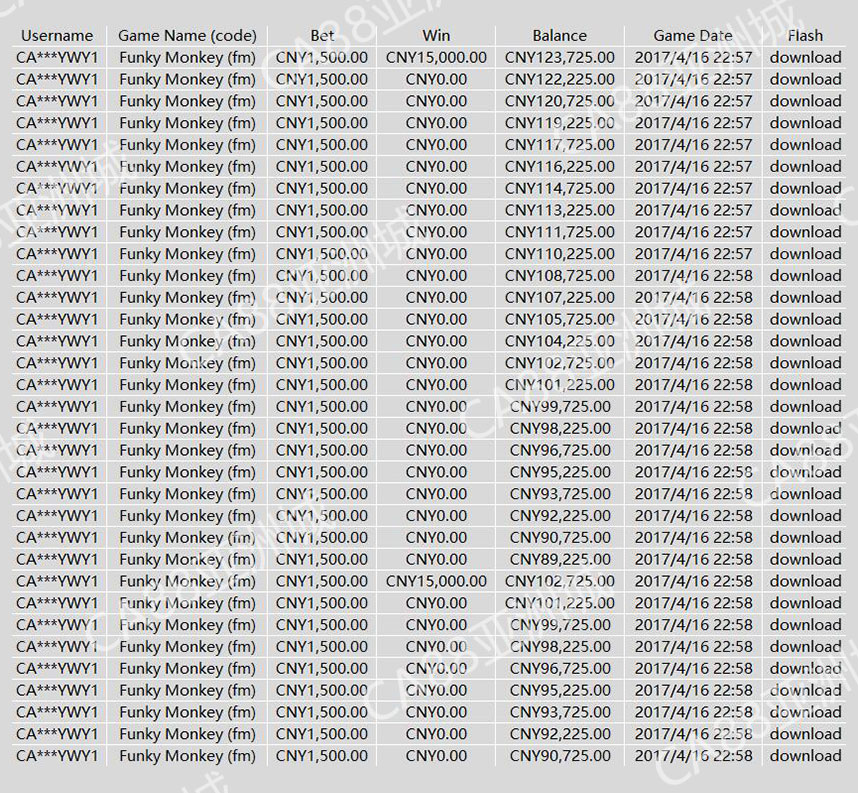Click the CNY104,225.00 balance cell
Viewport: 858px width, 793px height.
point(559,341)
